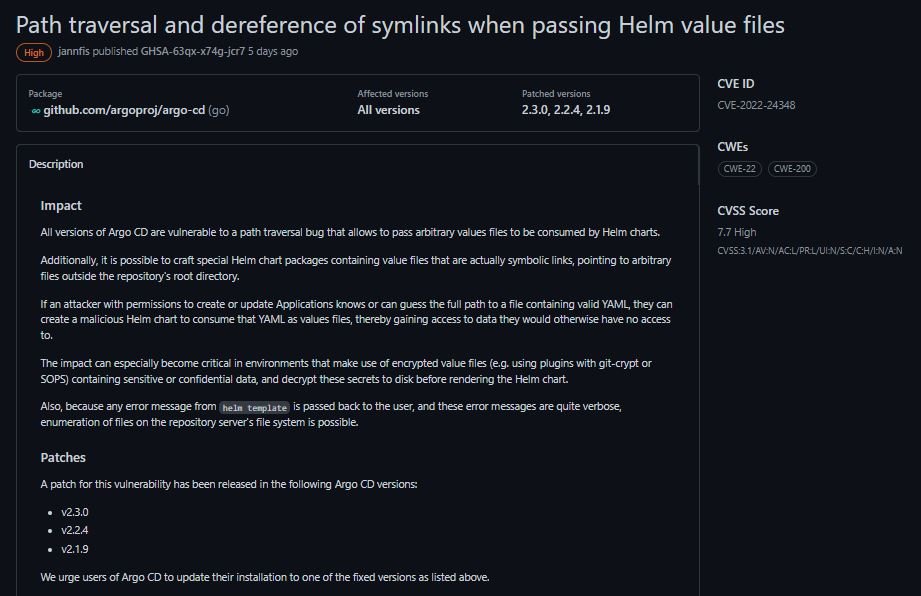Click the CVSS vector string
This screenshot has width=921, height=596.
click(809, 251)
